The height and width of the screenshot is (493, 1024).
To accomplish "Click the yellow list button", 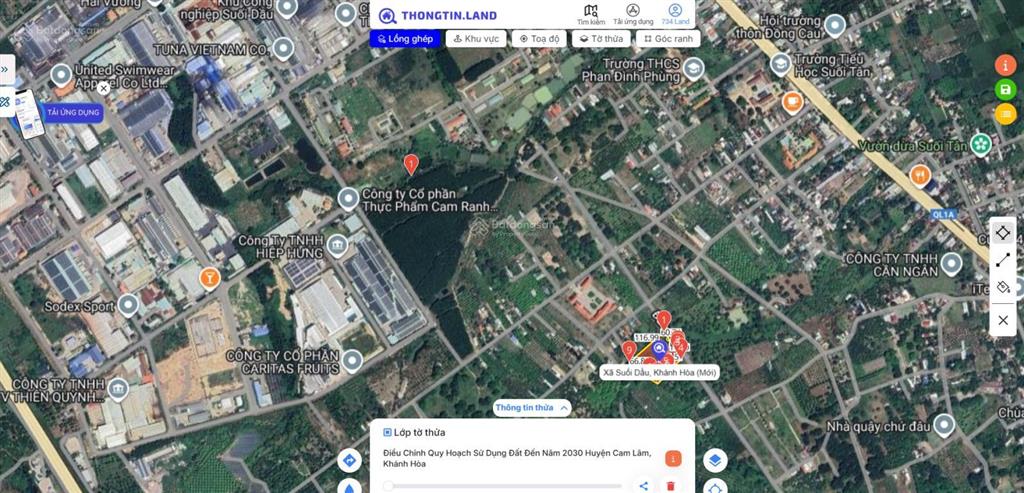I will pos(1005,114).
